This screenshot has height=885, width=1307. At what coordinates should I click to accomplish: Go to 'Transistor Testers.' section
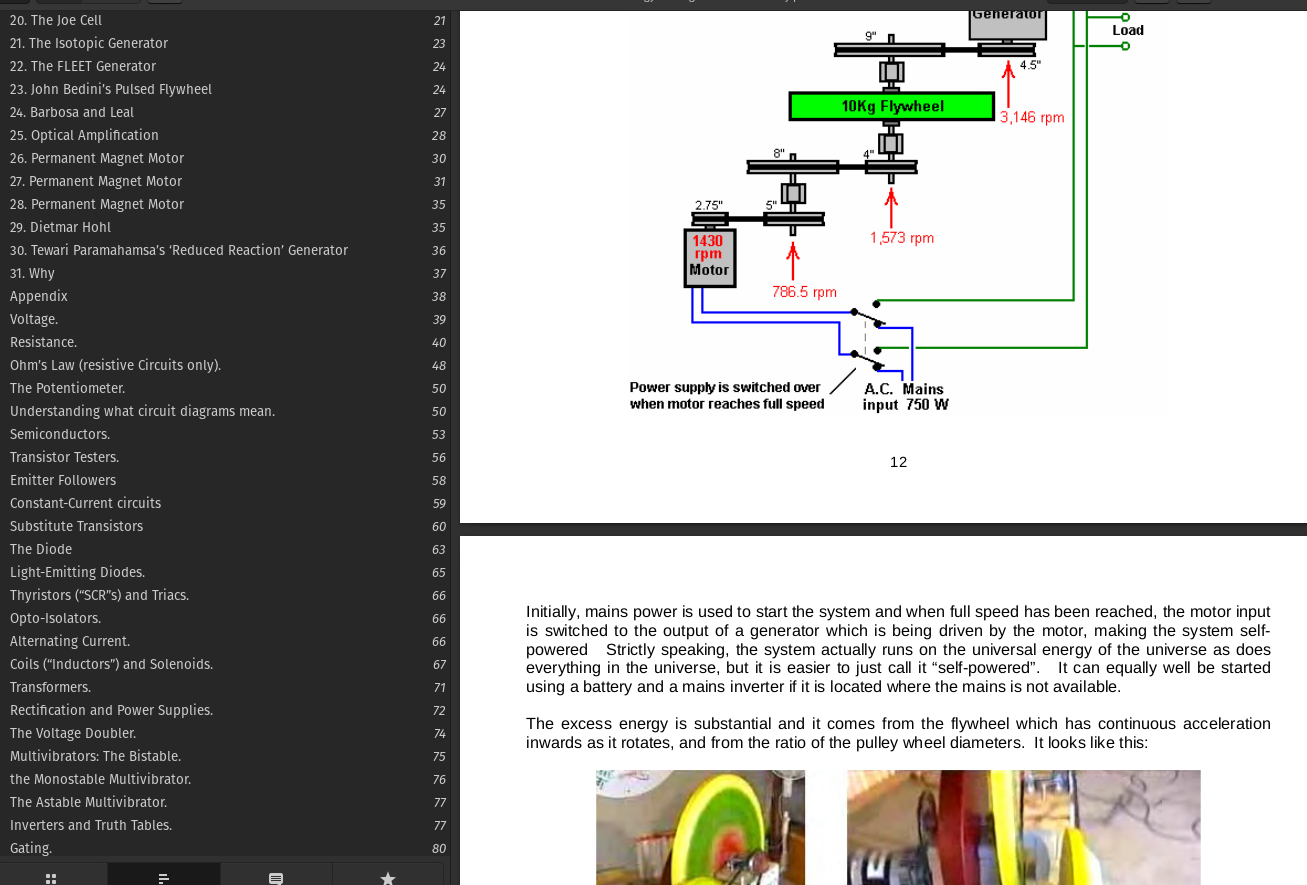(64, 457)
